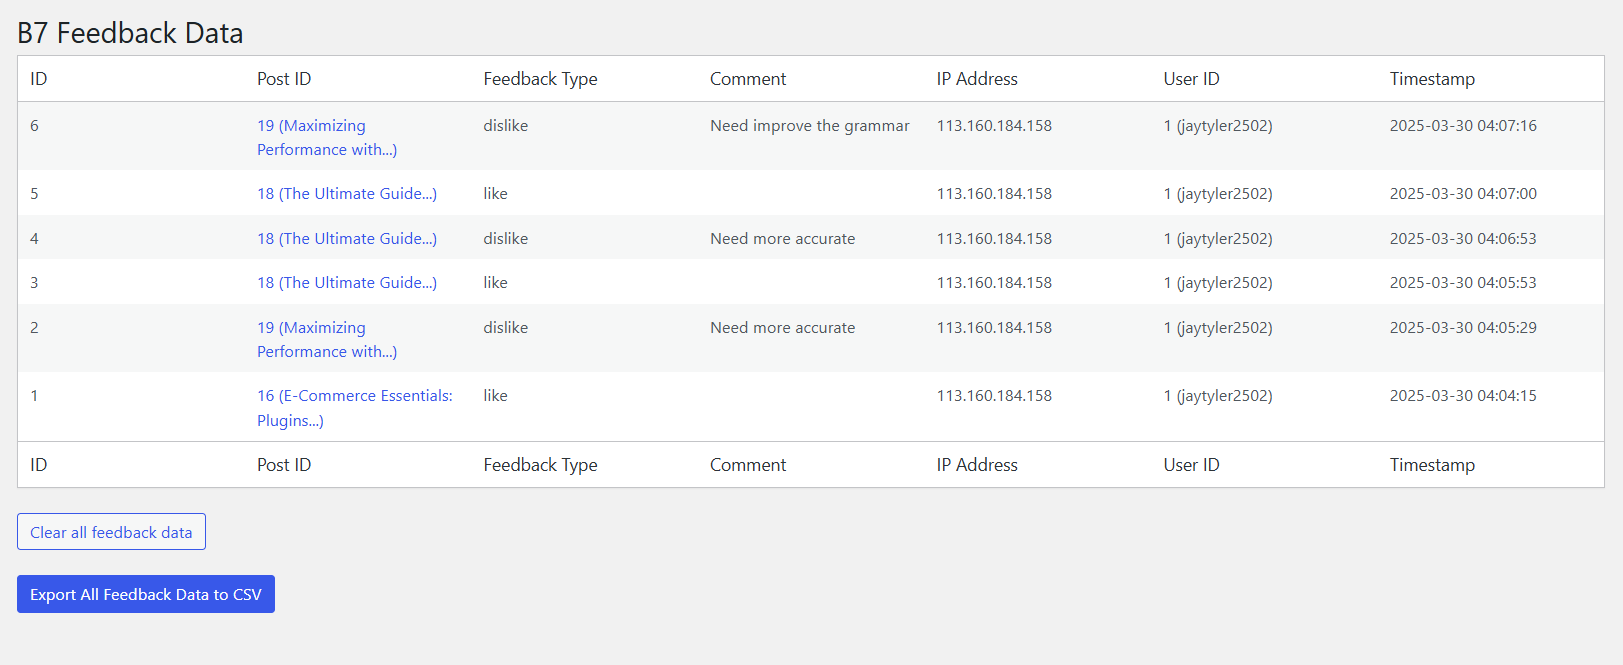This screenshot has height=665, width=1623.
Task: Click the footer 'Feedback Type' column label
Action: (540, 465)
